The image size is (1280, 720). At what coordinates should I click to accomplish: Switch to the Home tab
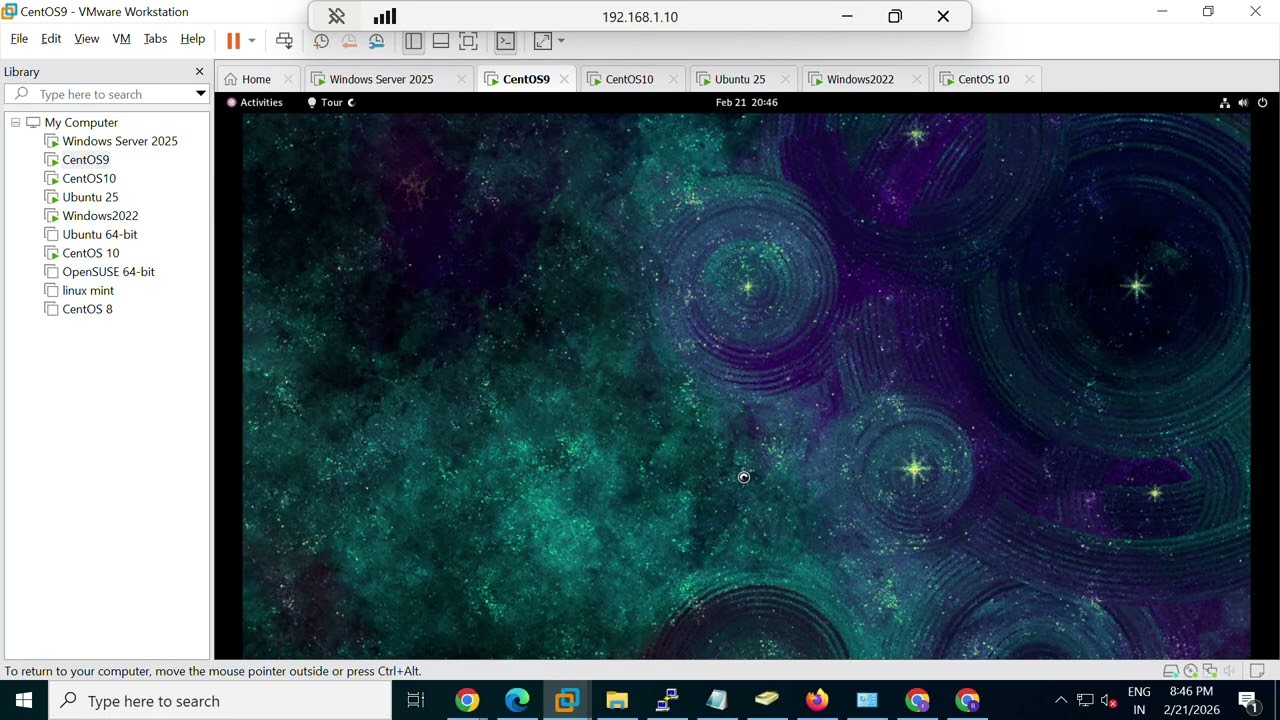point(256,79)
